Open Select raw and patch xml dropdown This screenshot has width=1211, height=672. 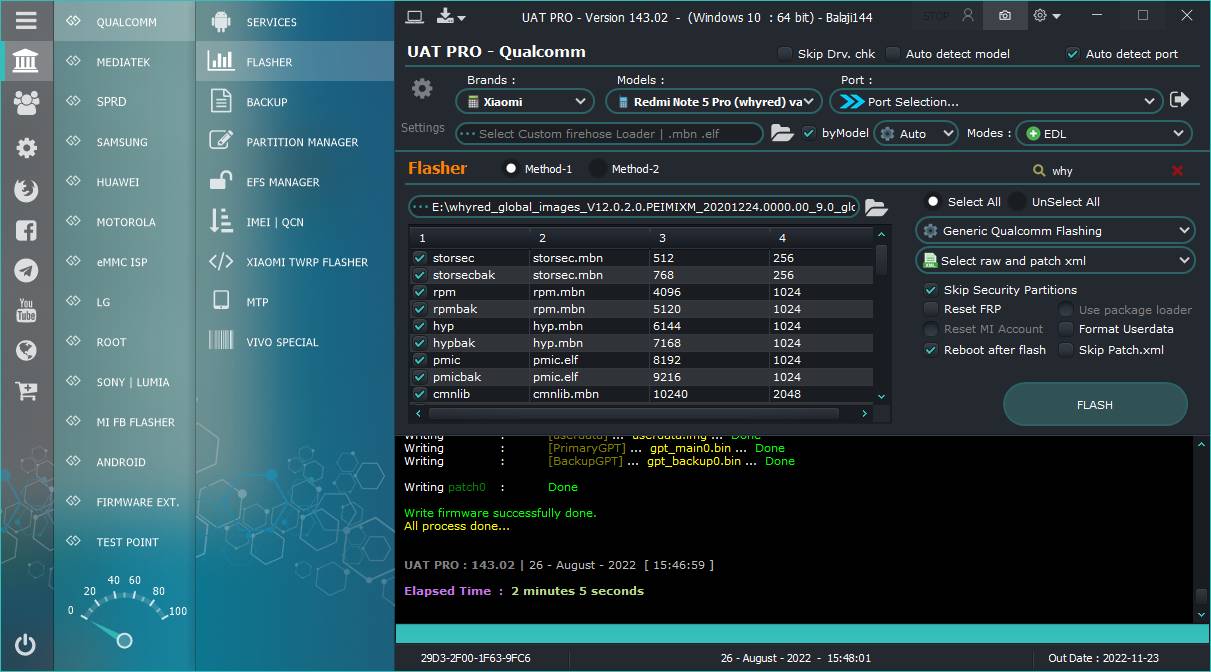(1055, 261)
